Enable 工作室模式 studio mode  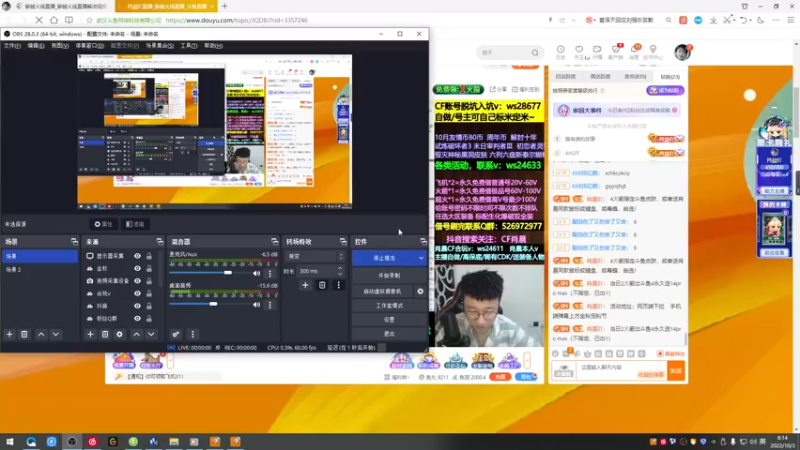click(389, 306)
